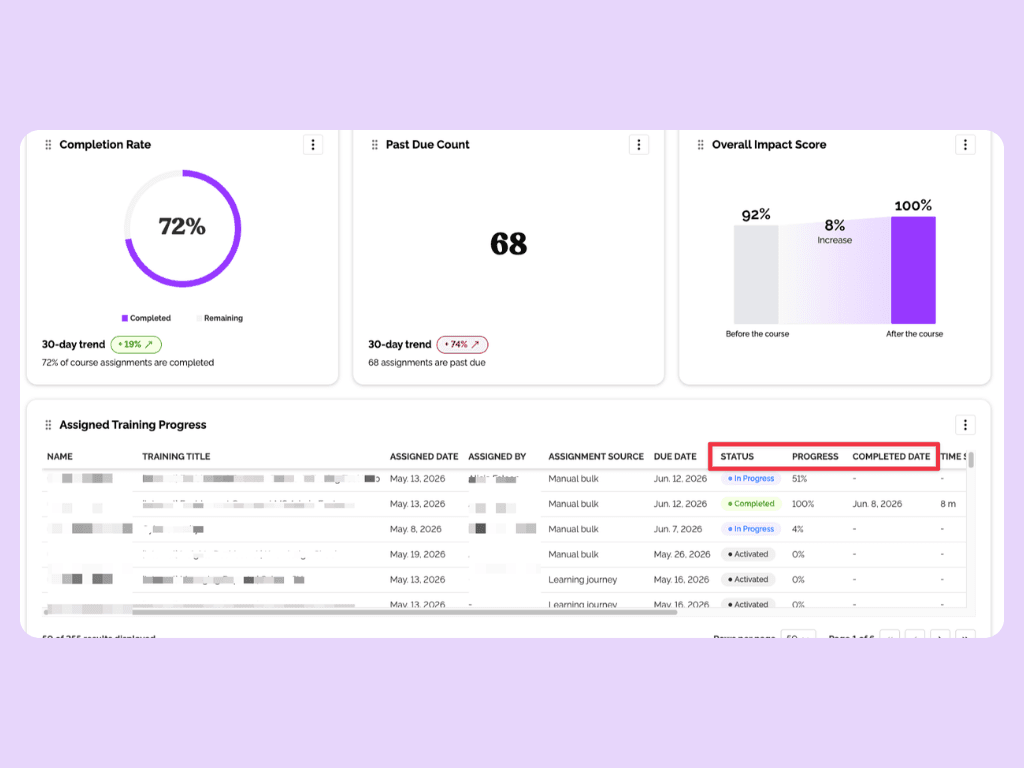Click the In Progress badge at 4%
The height and width of the screenshot is (768, 1024).
pyautogui.click(x=751, y=529)
